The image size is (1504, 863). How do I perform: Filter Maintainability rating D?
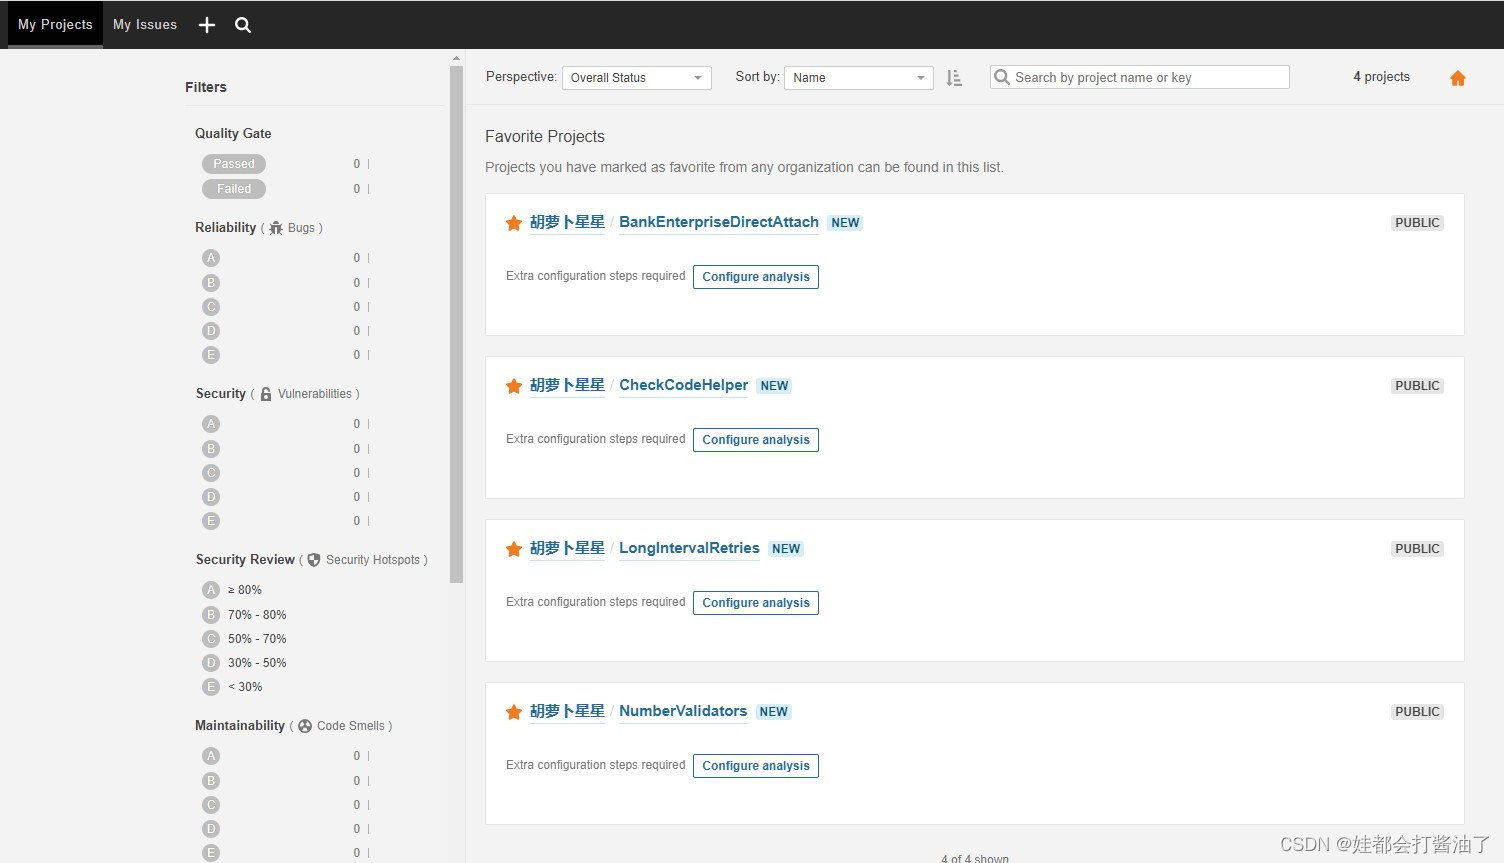(x=211, y=829)
